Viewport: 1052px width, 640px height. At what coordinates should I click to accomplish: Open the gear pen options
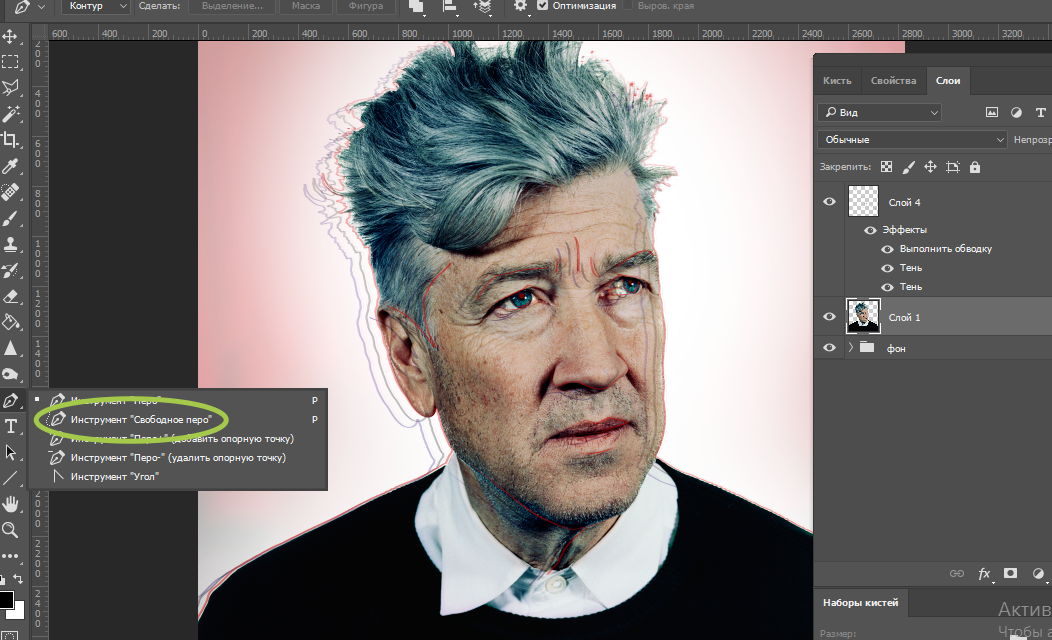pos(520,6)
